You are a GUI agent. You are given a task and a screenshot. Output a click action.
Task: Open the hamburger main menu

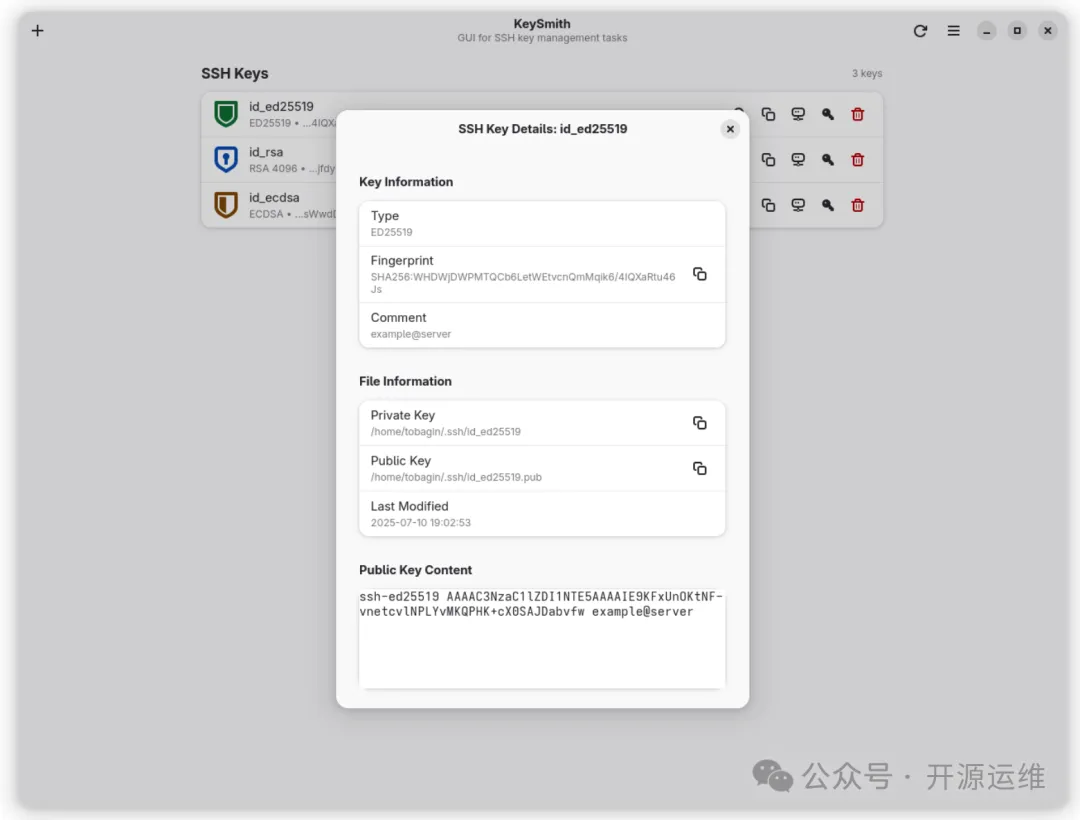click(953, 31)
